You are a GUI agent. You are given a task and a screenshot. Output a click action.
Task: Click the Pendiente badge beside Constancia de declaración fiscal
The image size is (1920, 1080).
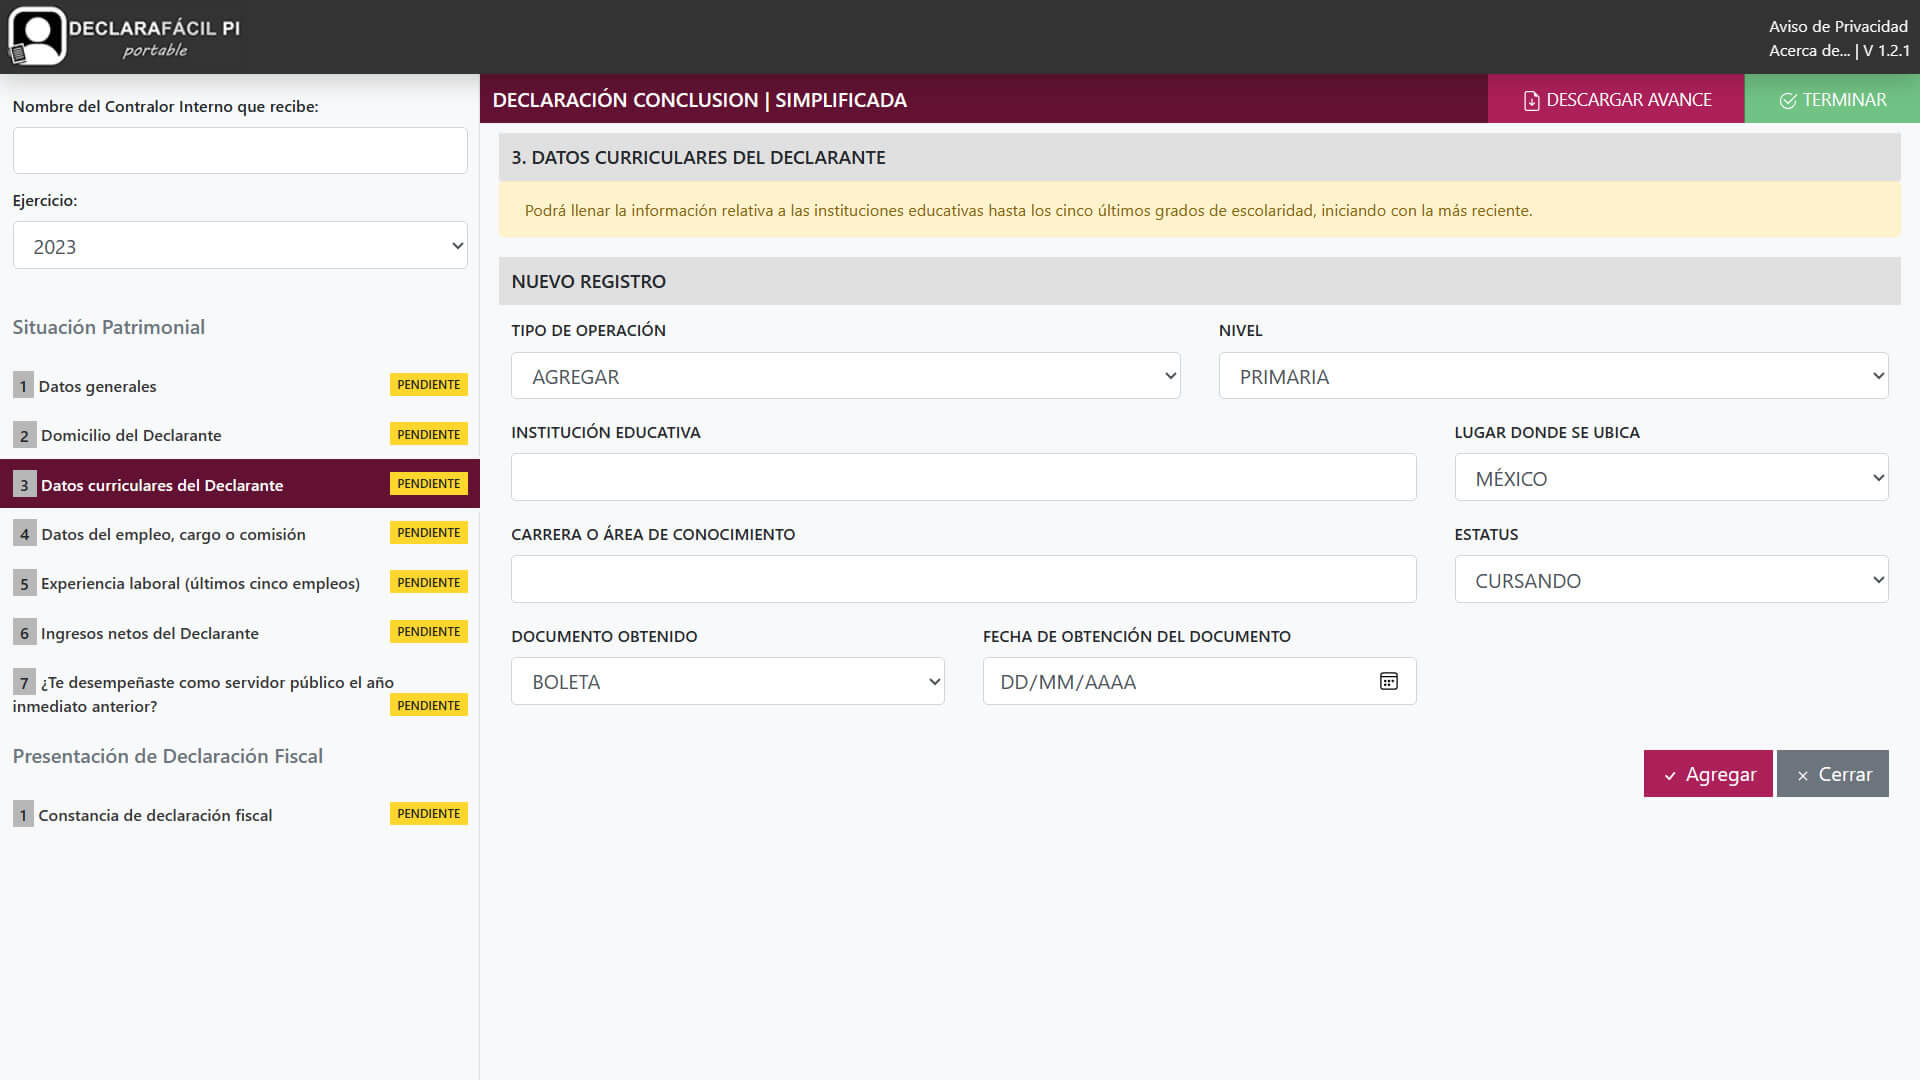(429, 814)
